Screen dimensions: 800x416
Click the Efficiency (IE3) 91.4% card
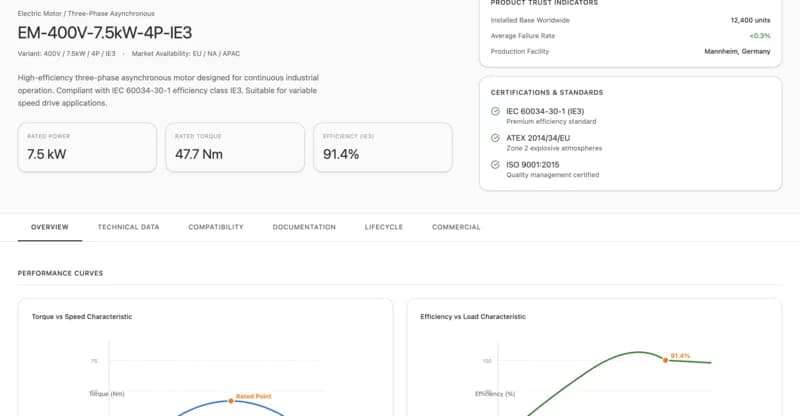click(x=381, y=148)
